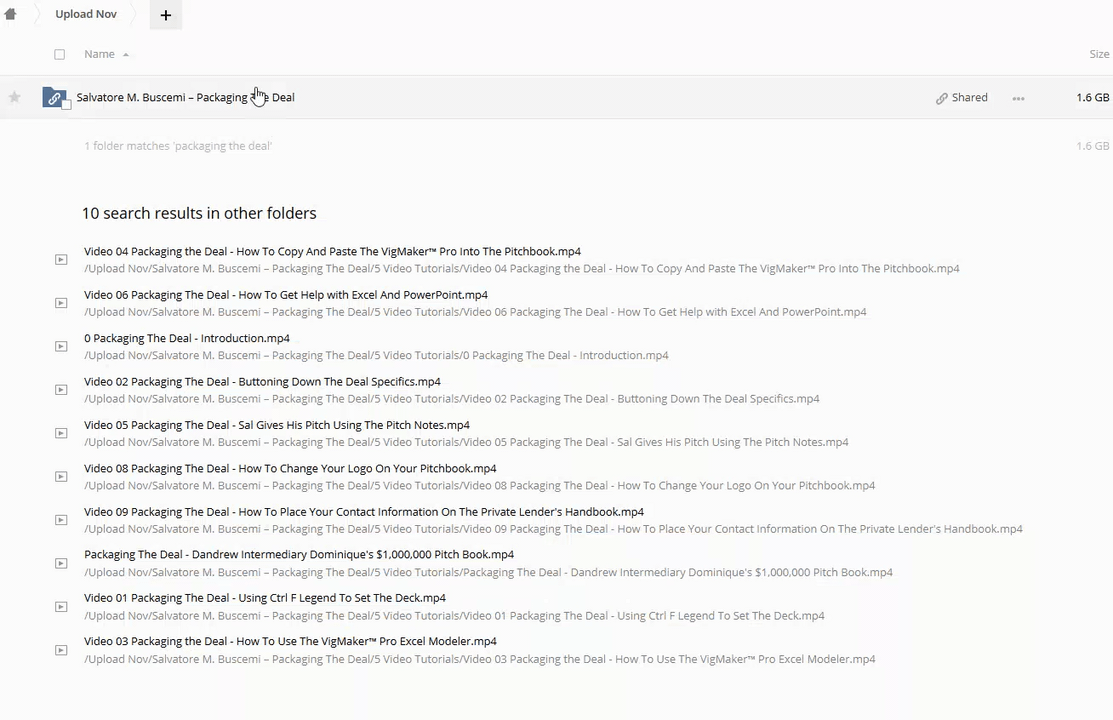Sort by Name column header
The image size is (1113, 720).
(99, 54)
